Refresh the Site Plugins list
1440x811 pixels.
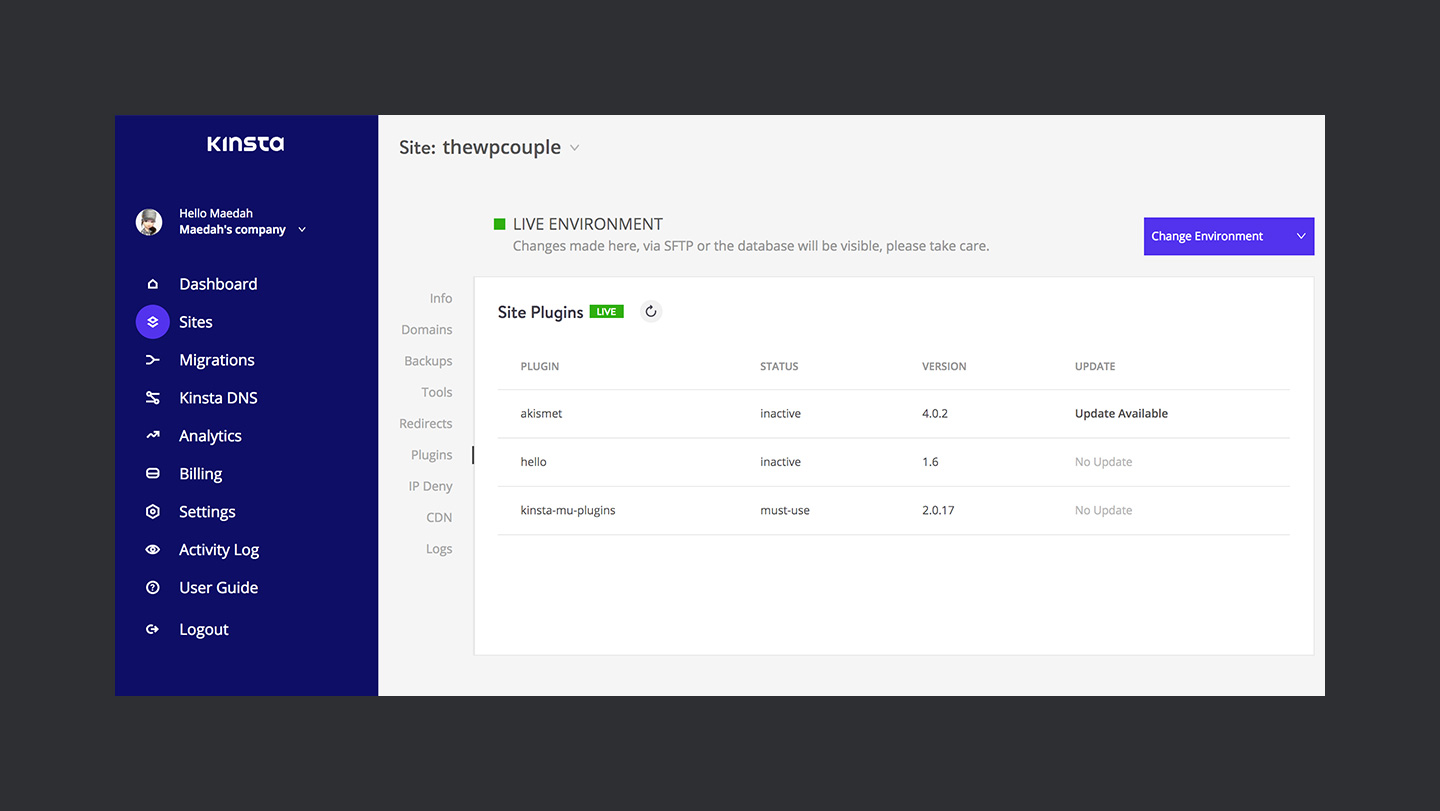tap(651, 312)
